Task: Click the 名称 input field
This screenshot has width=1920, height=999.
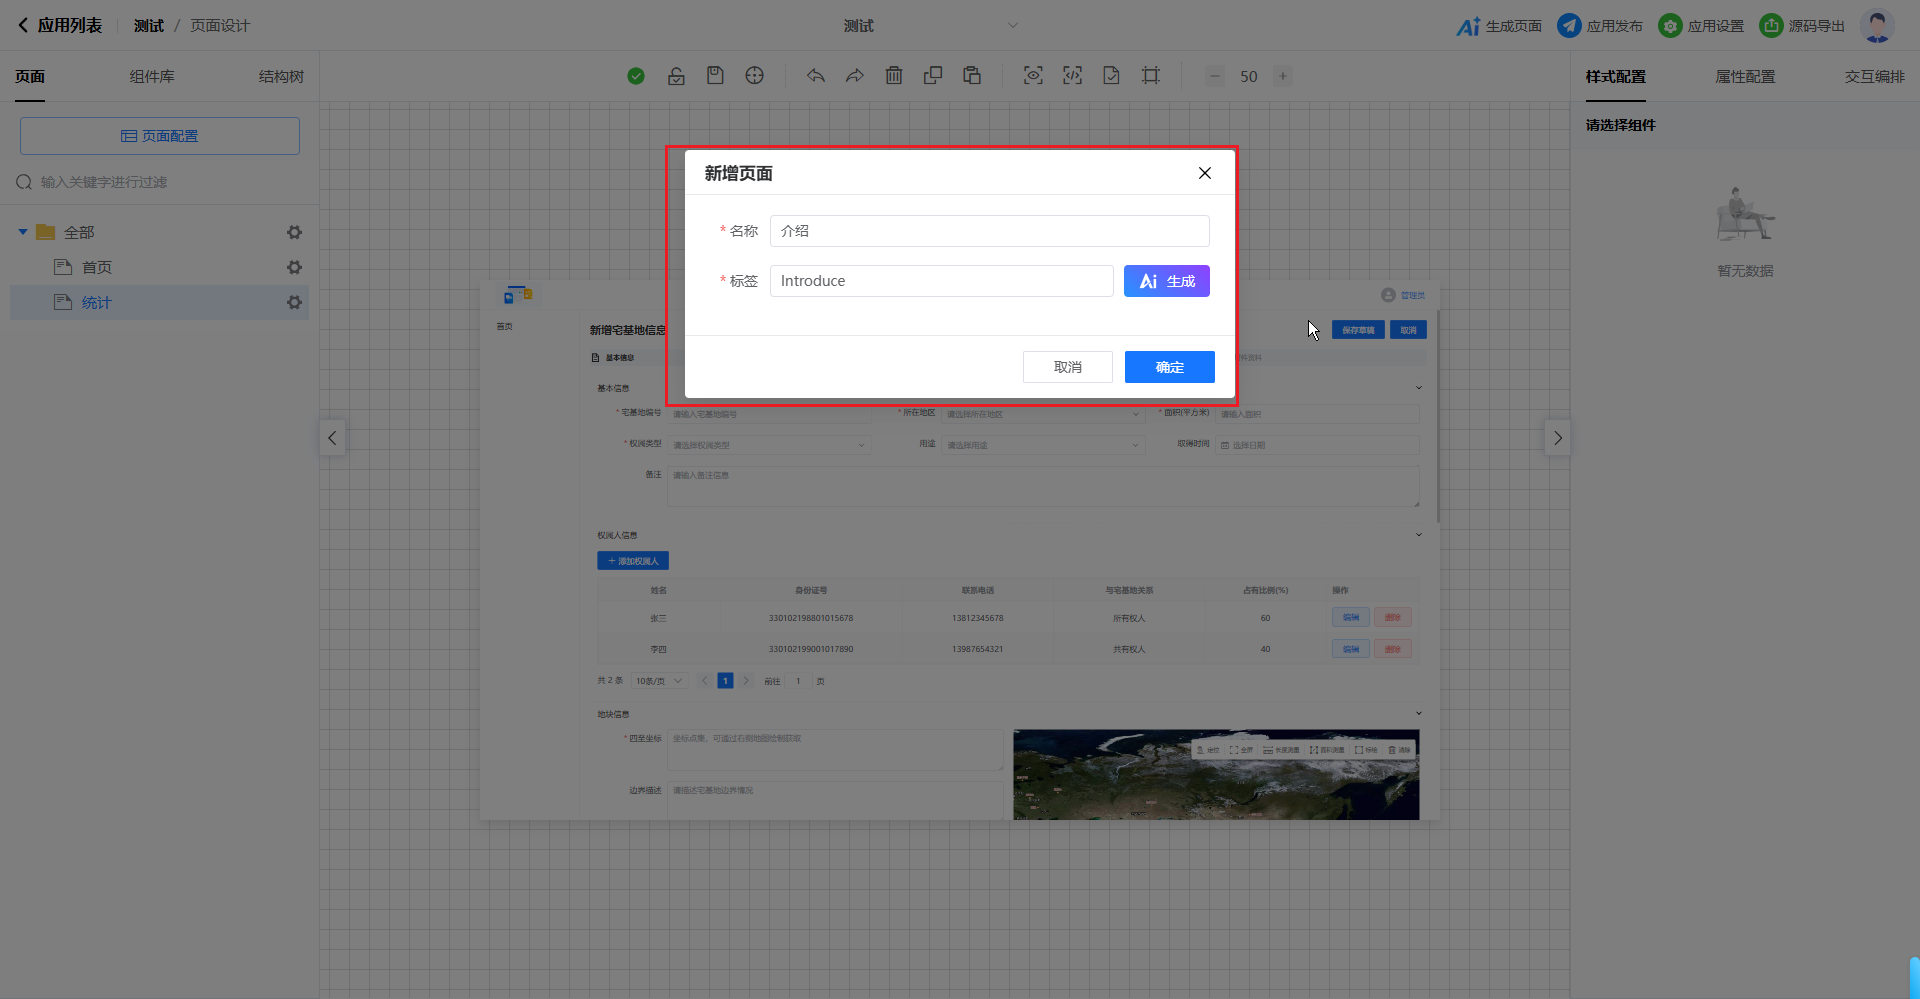Action: click(x=989, y=231)
